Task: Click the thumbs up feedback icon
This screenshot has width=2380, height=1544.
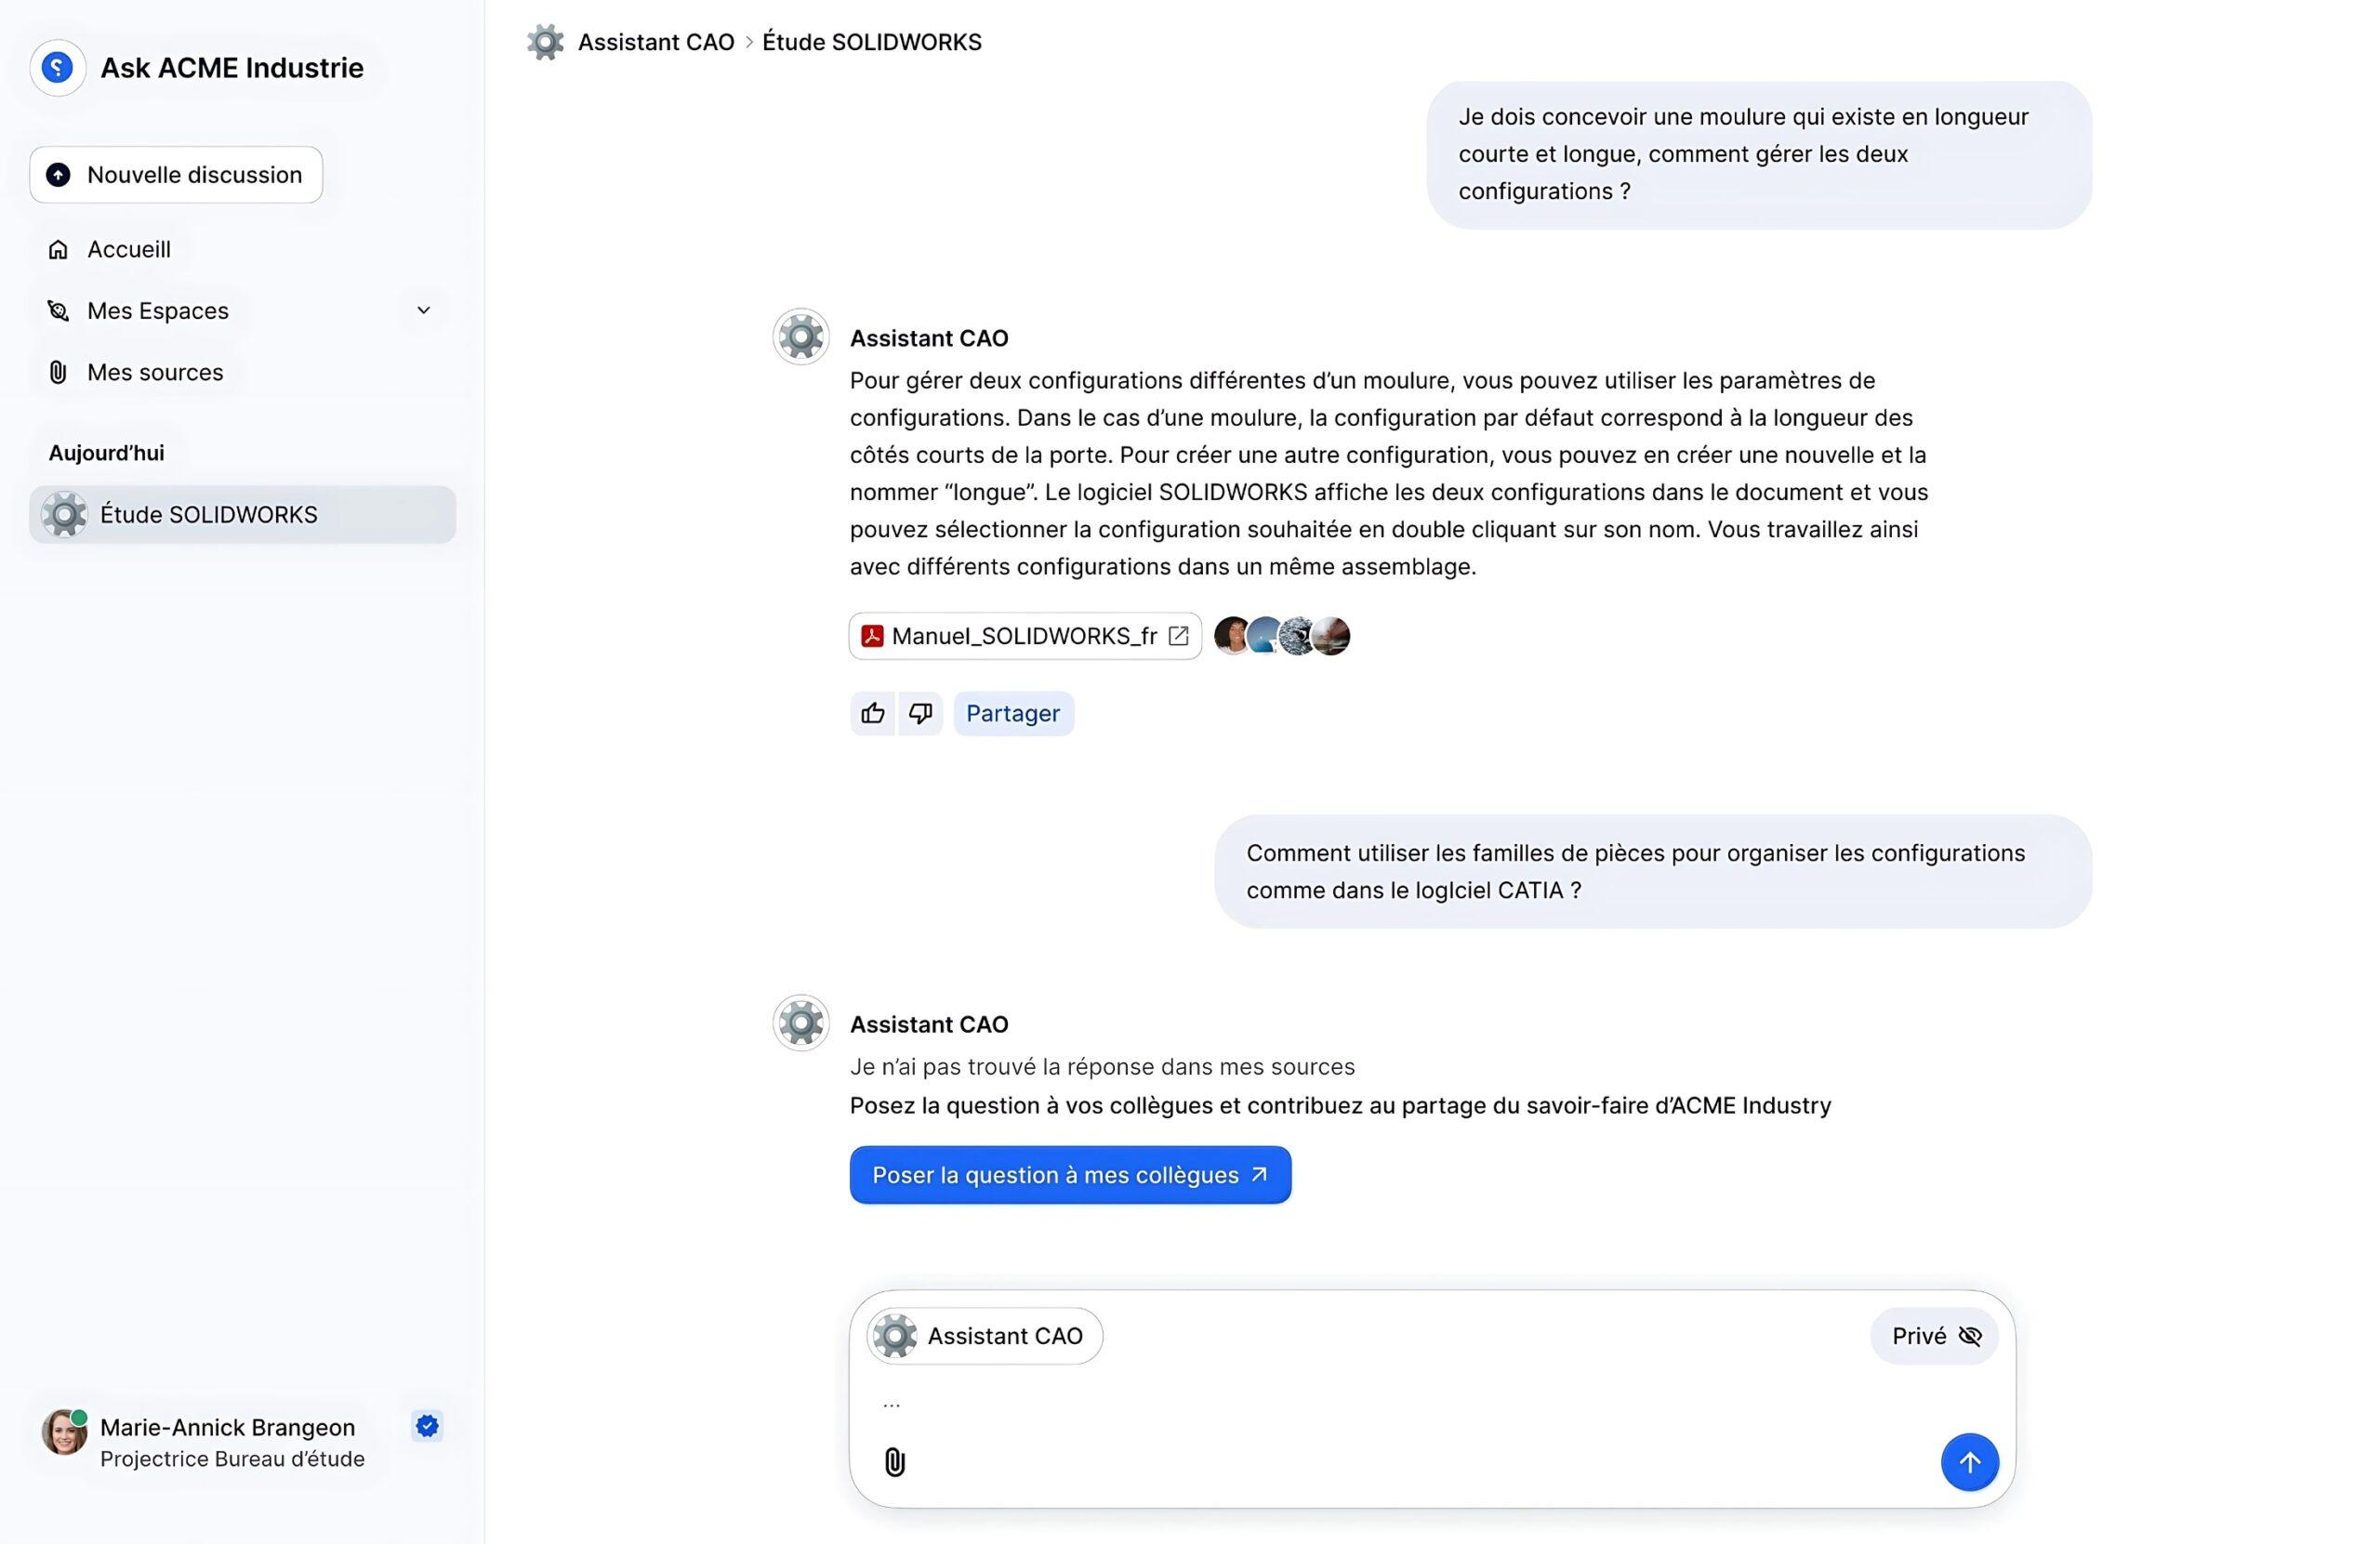Action: click(x=872, y=713)
